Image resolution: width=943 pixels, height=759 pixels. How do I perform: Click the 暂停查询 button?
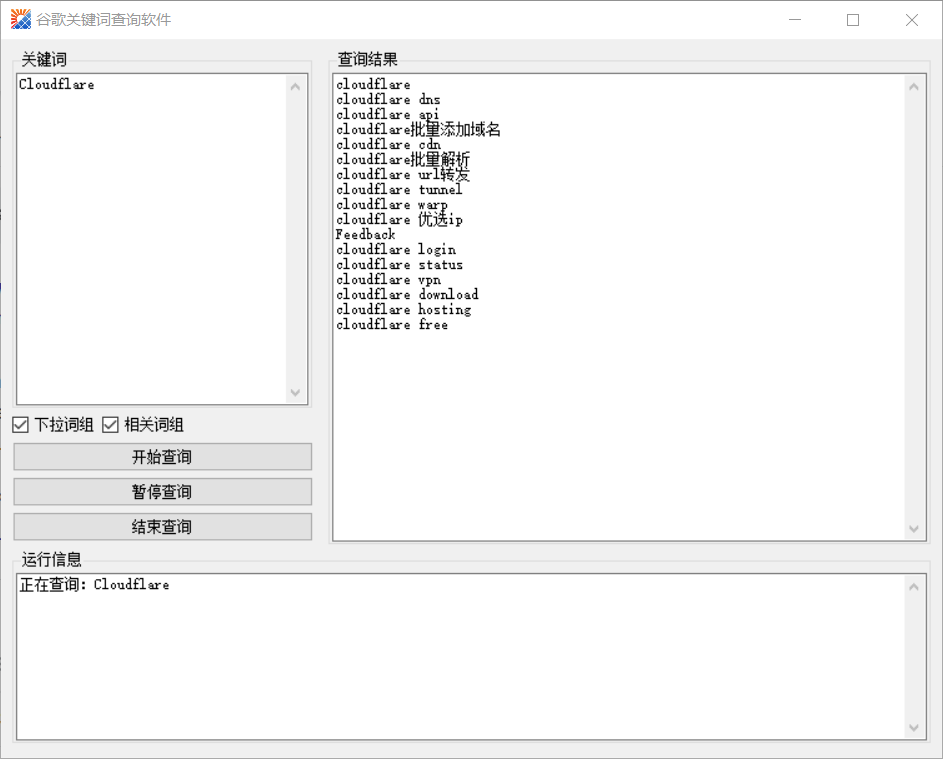(x=162, y=492)
